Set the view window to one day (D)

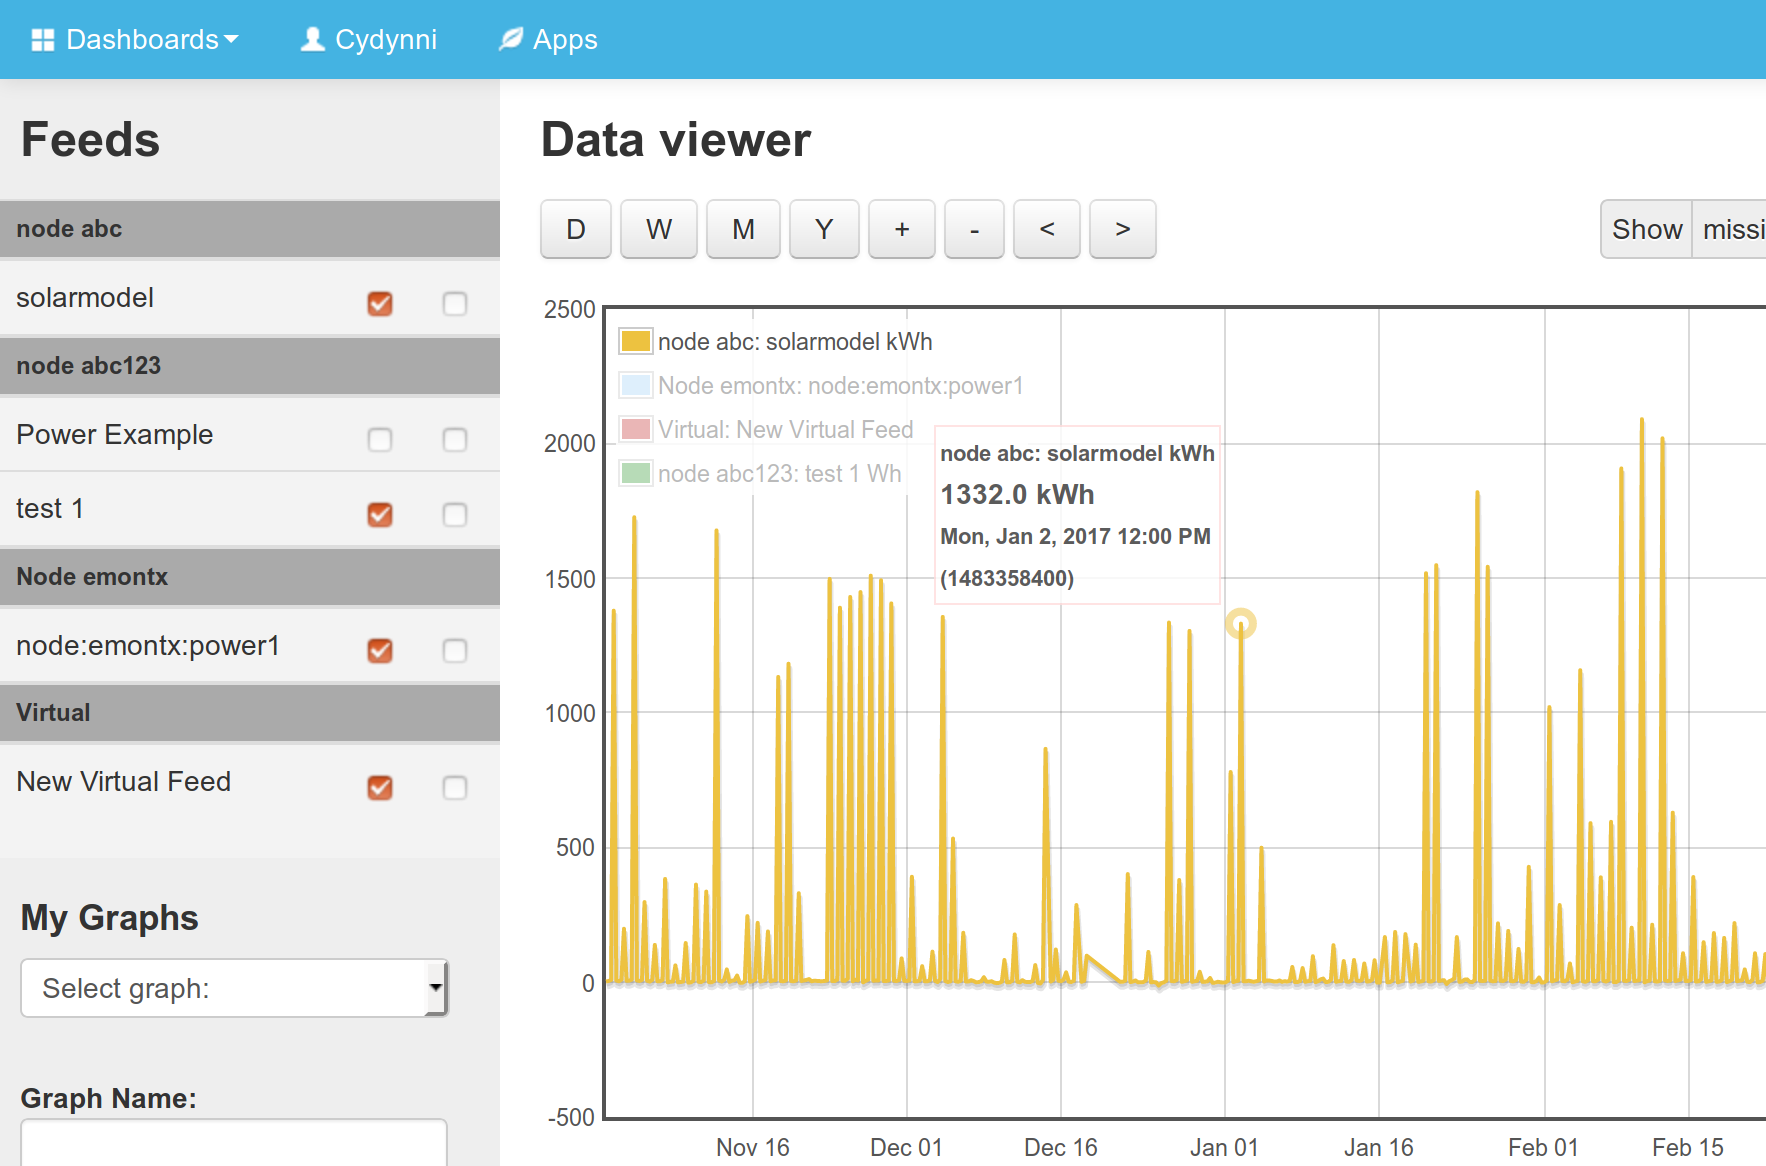point(576,229)
